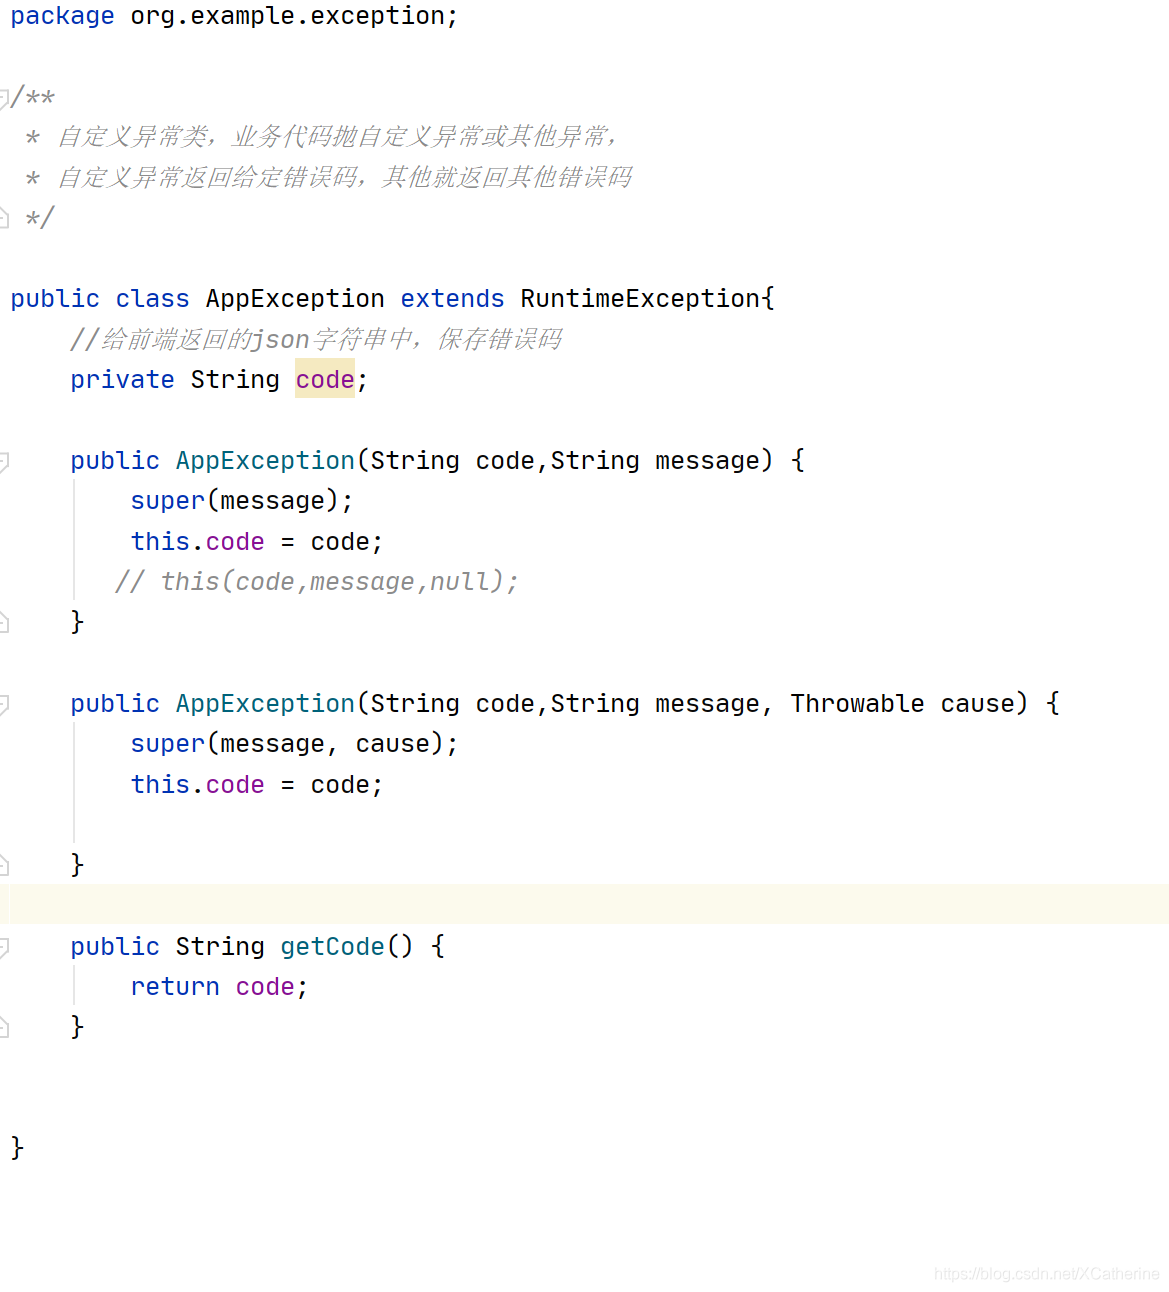The height and width of the screenshot is (1292, 1169).
Task: Click the RuntimeException superclass name
Action: pyautogui.click(x=640, y=299)
